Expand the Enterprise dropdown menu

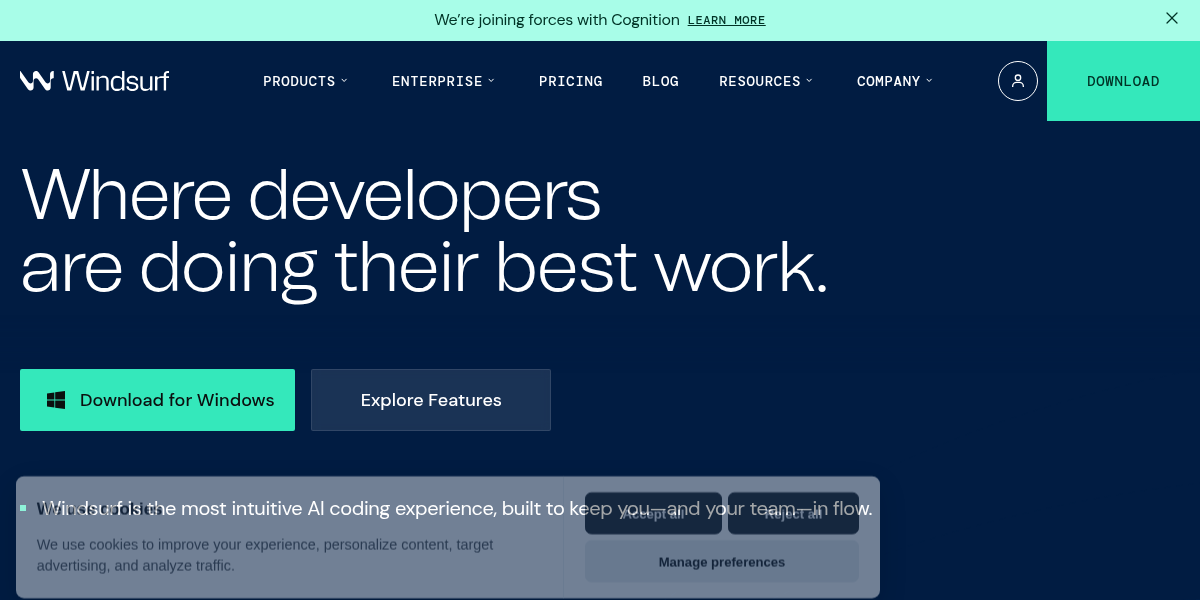[443, 81]
